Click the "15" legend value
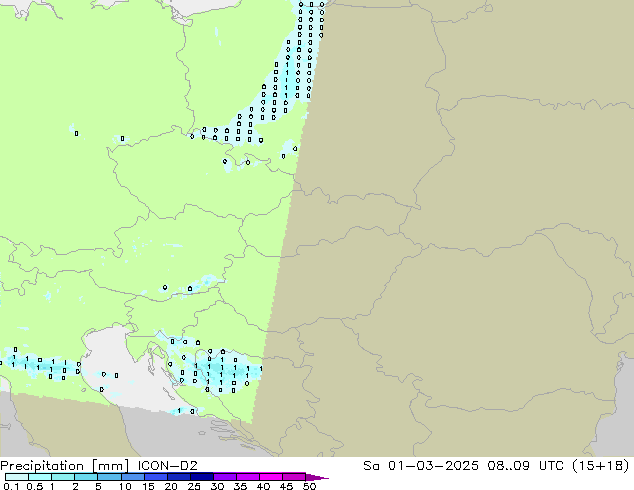Image resolution: width=634 pixels, height=490 pixels. tap(148, 486)
